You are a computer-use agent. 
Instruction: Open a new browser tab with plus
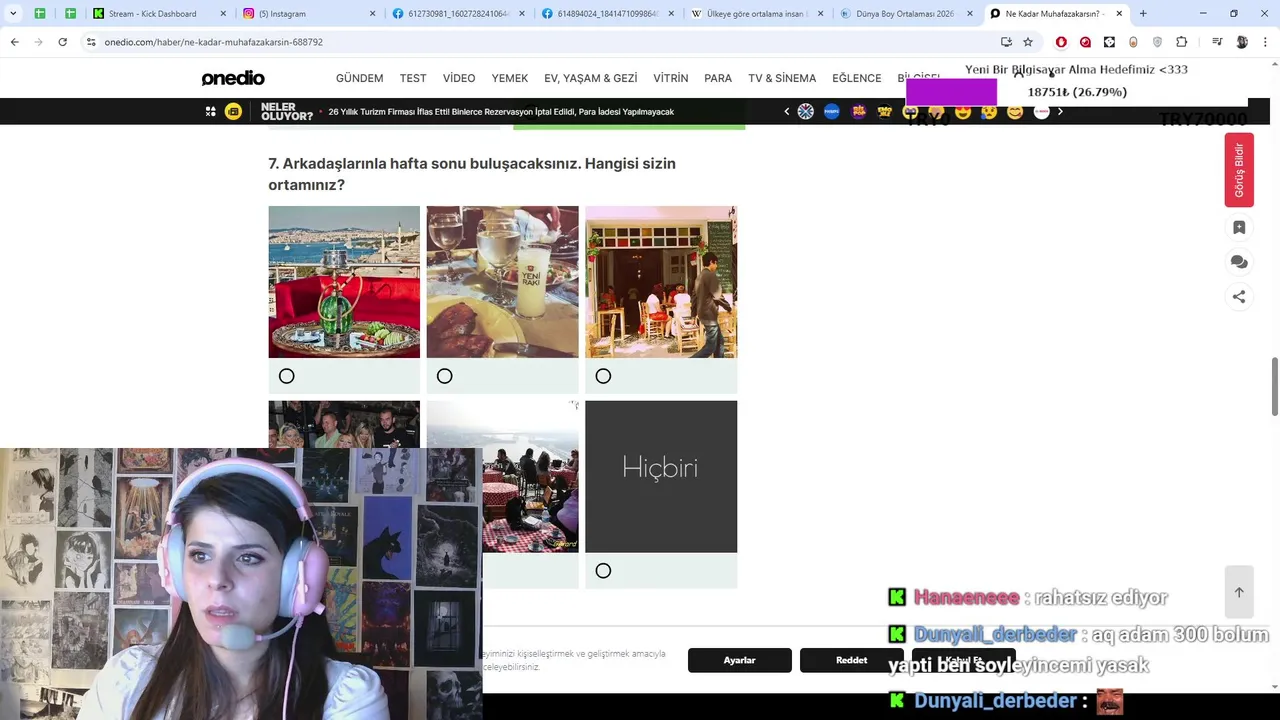[1143, 14]
